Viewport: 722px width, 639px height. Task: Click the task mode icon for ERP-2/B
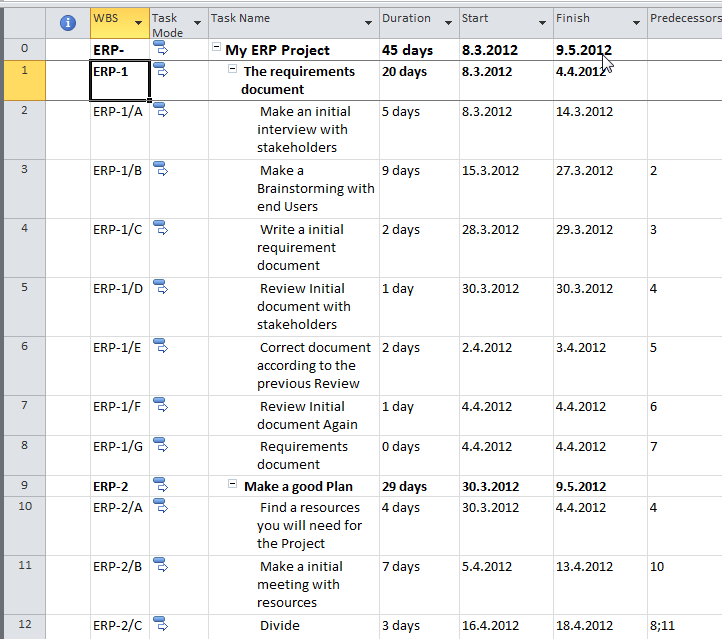(x=161, y=565)
